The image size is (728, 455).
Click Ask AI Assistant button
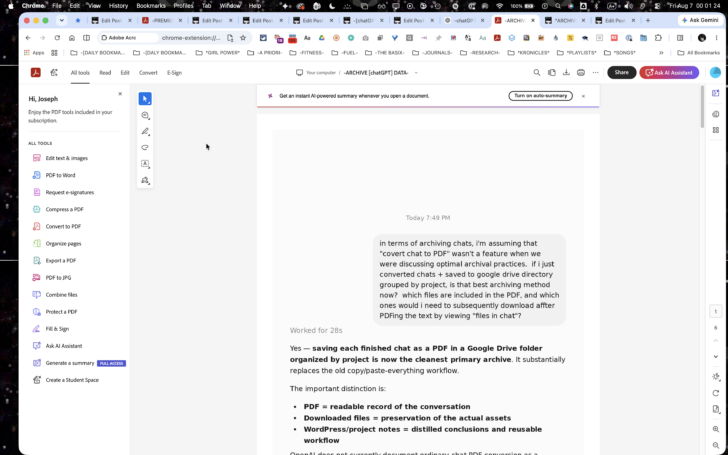(x=669, y=72)
